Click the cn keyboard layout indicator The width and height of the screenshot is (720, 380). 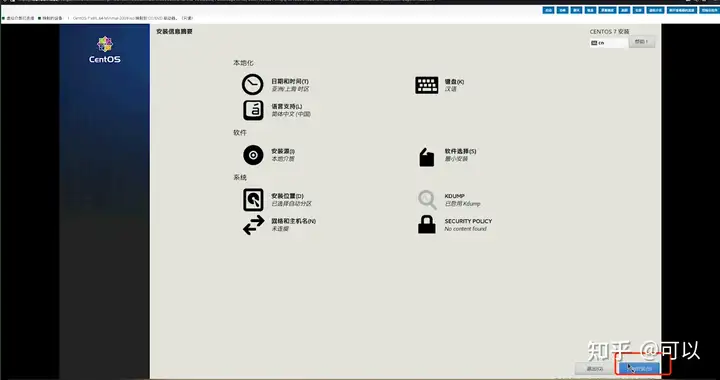click(608, 43)
